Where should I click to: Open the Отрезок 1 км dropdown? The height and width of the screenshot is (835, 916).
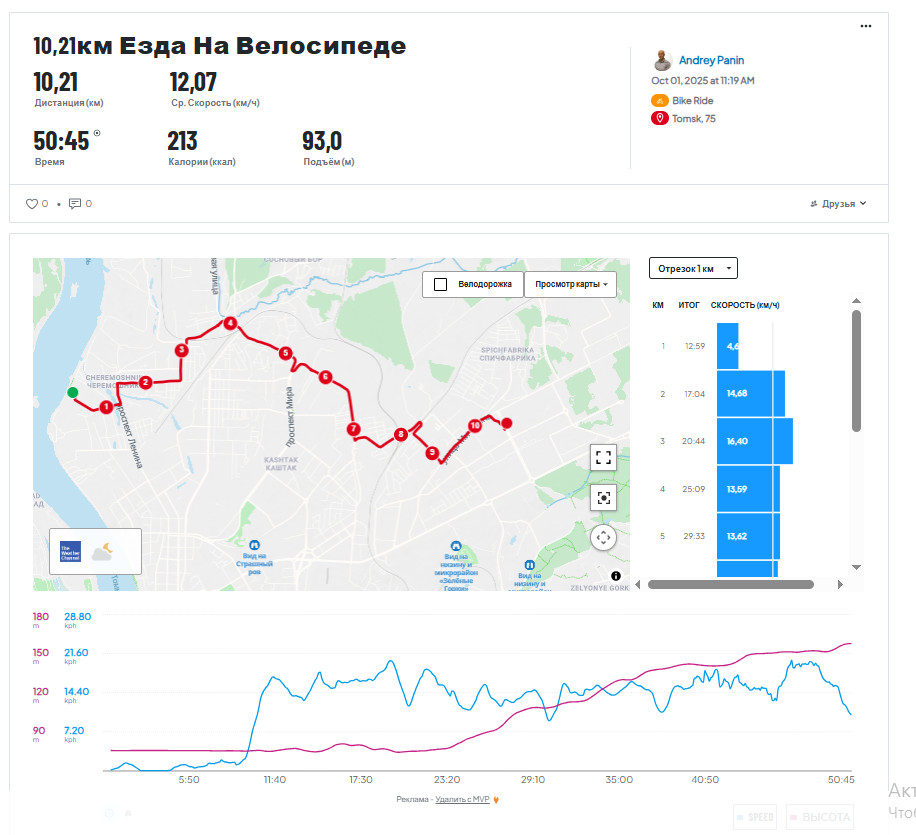pyautogui.click(x=693, y=268)
